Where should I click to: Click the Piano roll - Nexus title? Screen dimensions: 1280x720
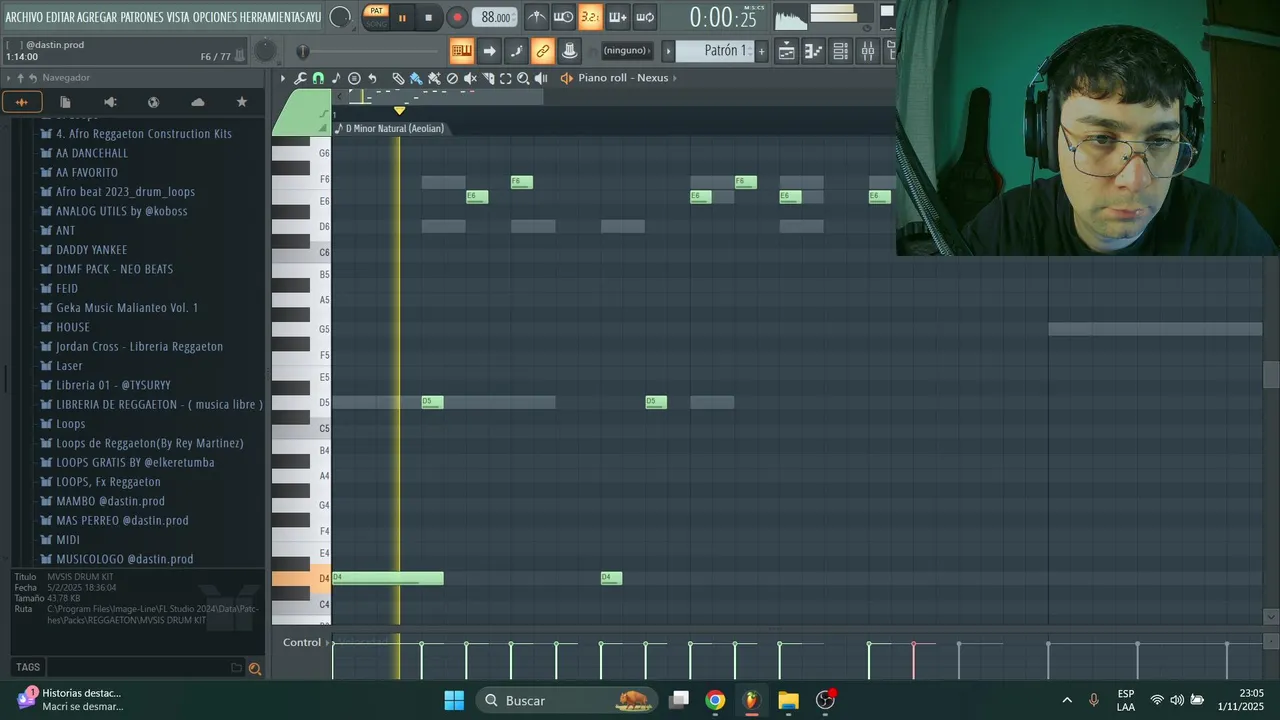pyautogui.click(x=623, y=78)
